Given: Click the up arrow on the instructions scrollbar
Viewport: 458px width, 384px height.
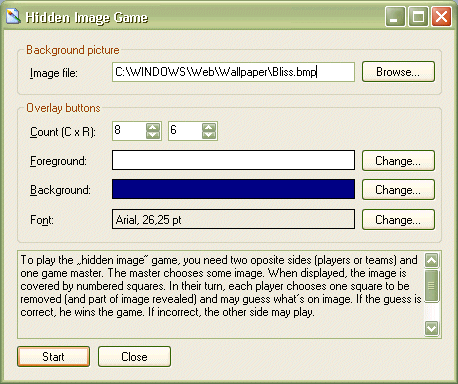Looking at the screenshot, I should coord(432,260).
